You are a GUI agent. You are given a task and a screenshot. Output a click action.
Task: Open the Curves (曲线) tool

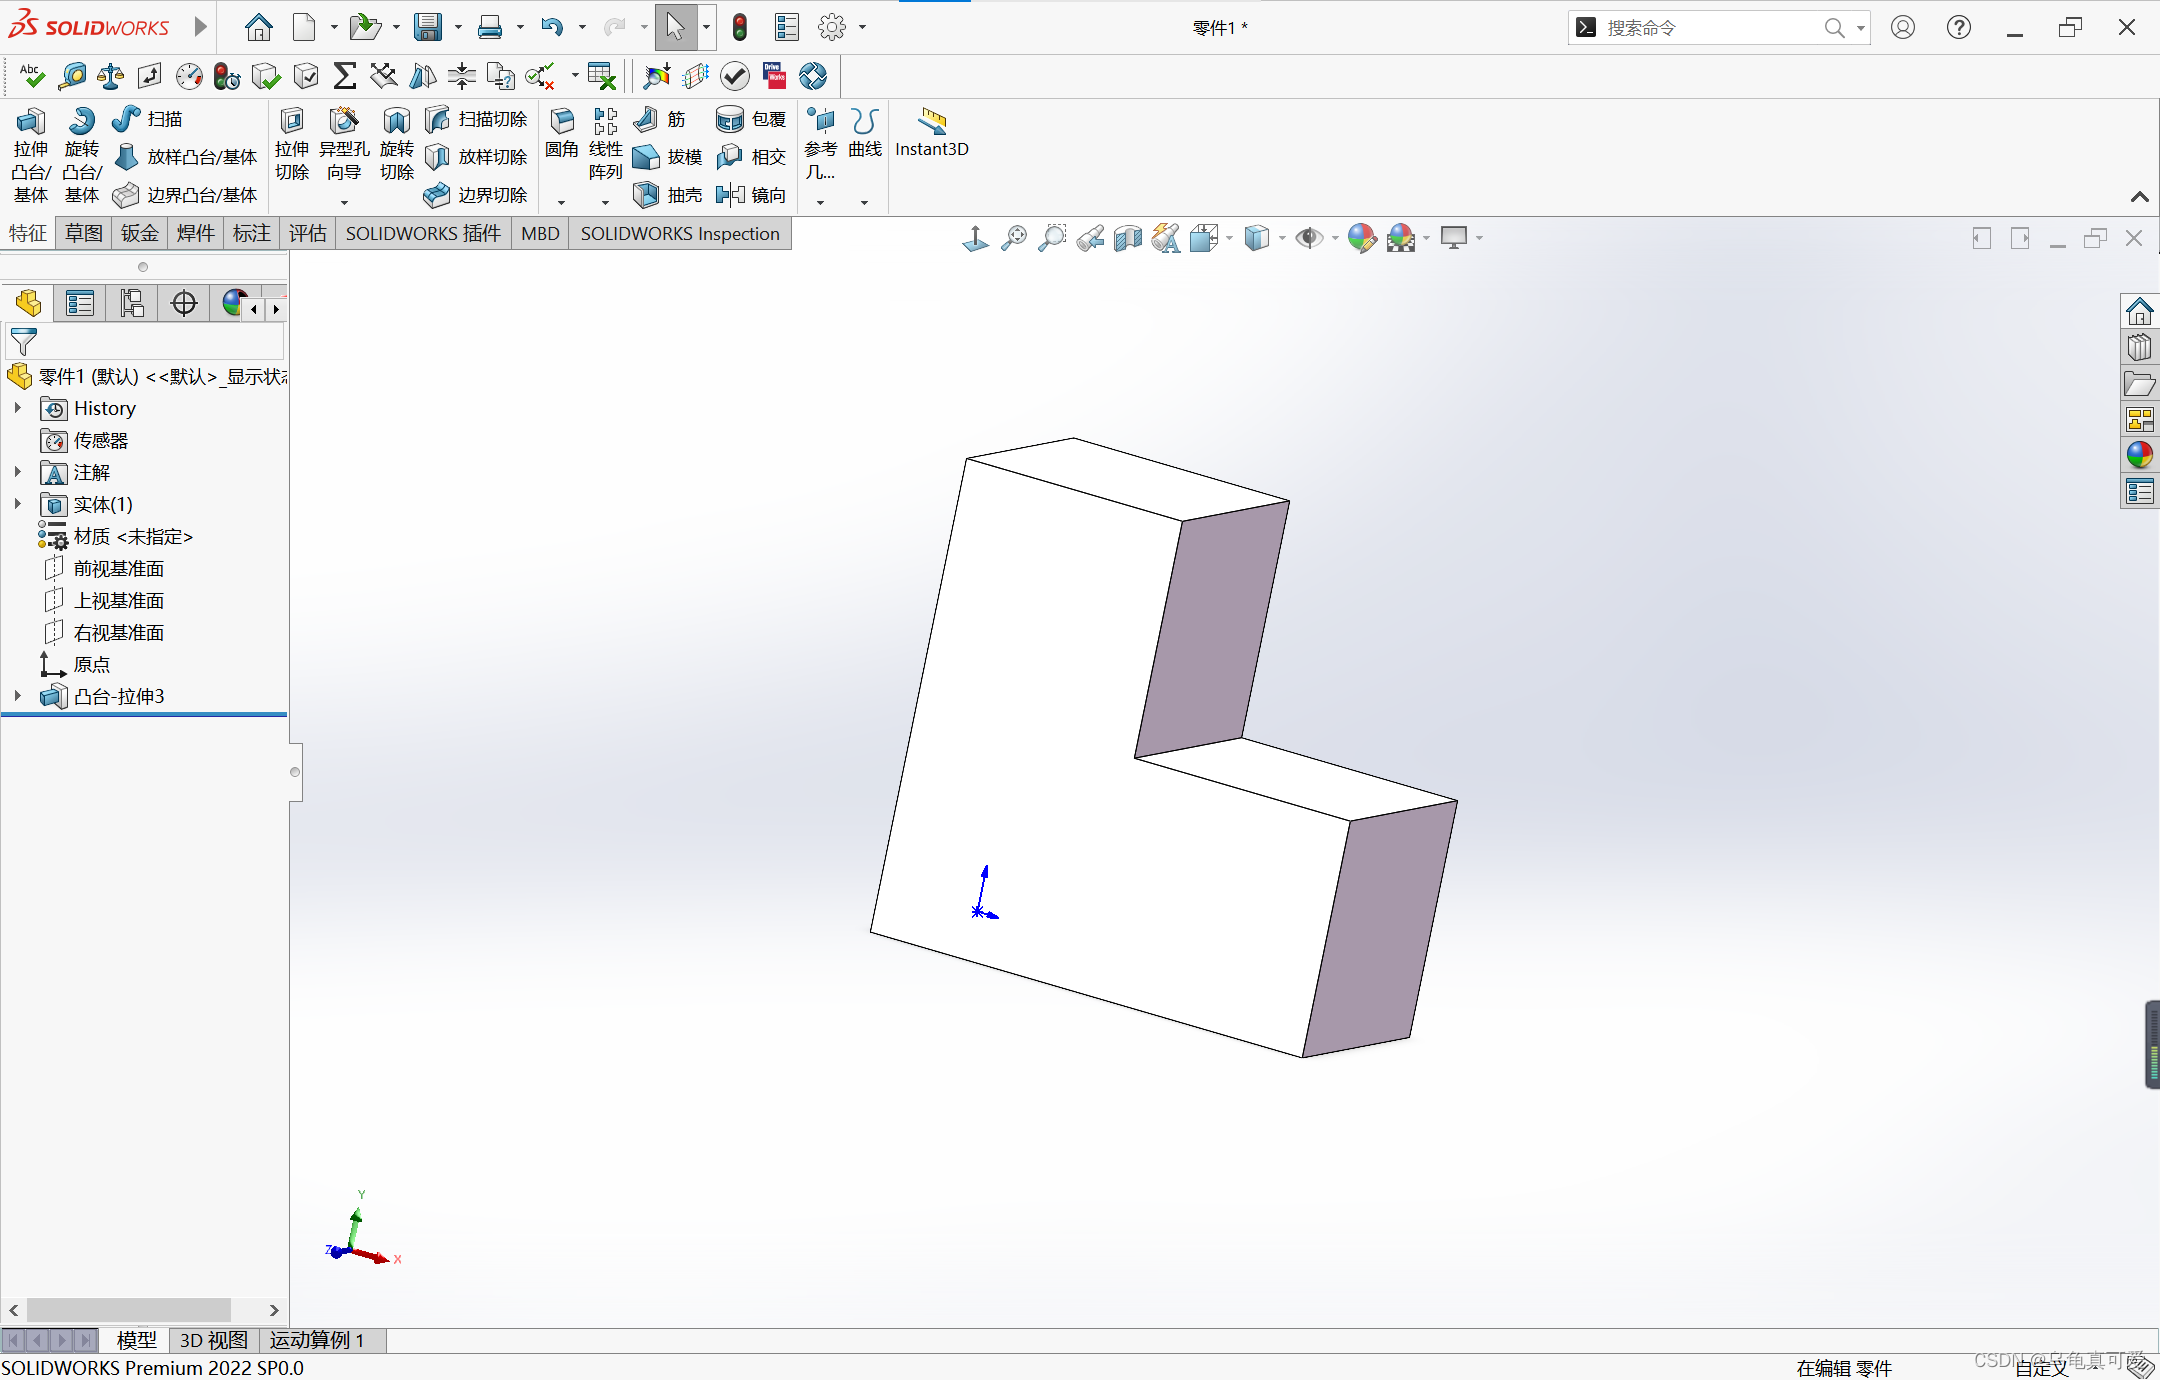click(x=865, y=134)
